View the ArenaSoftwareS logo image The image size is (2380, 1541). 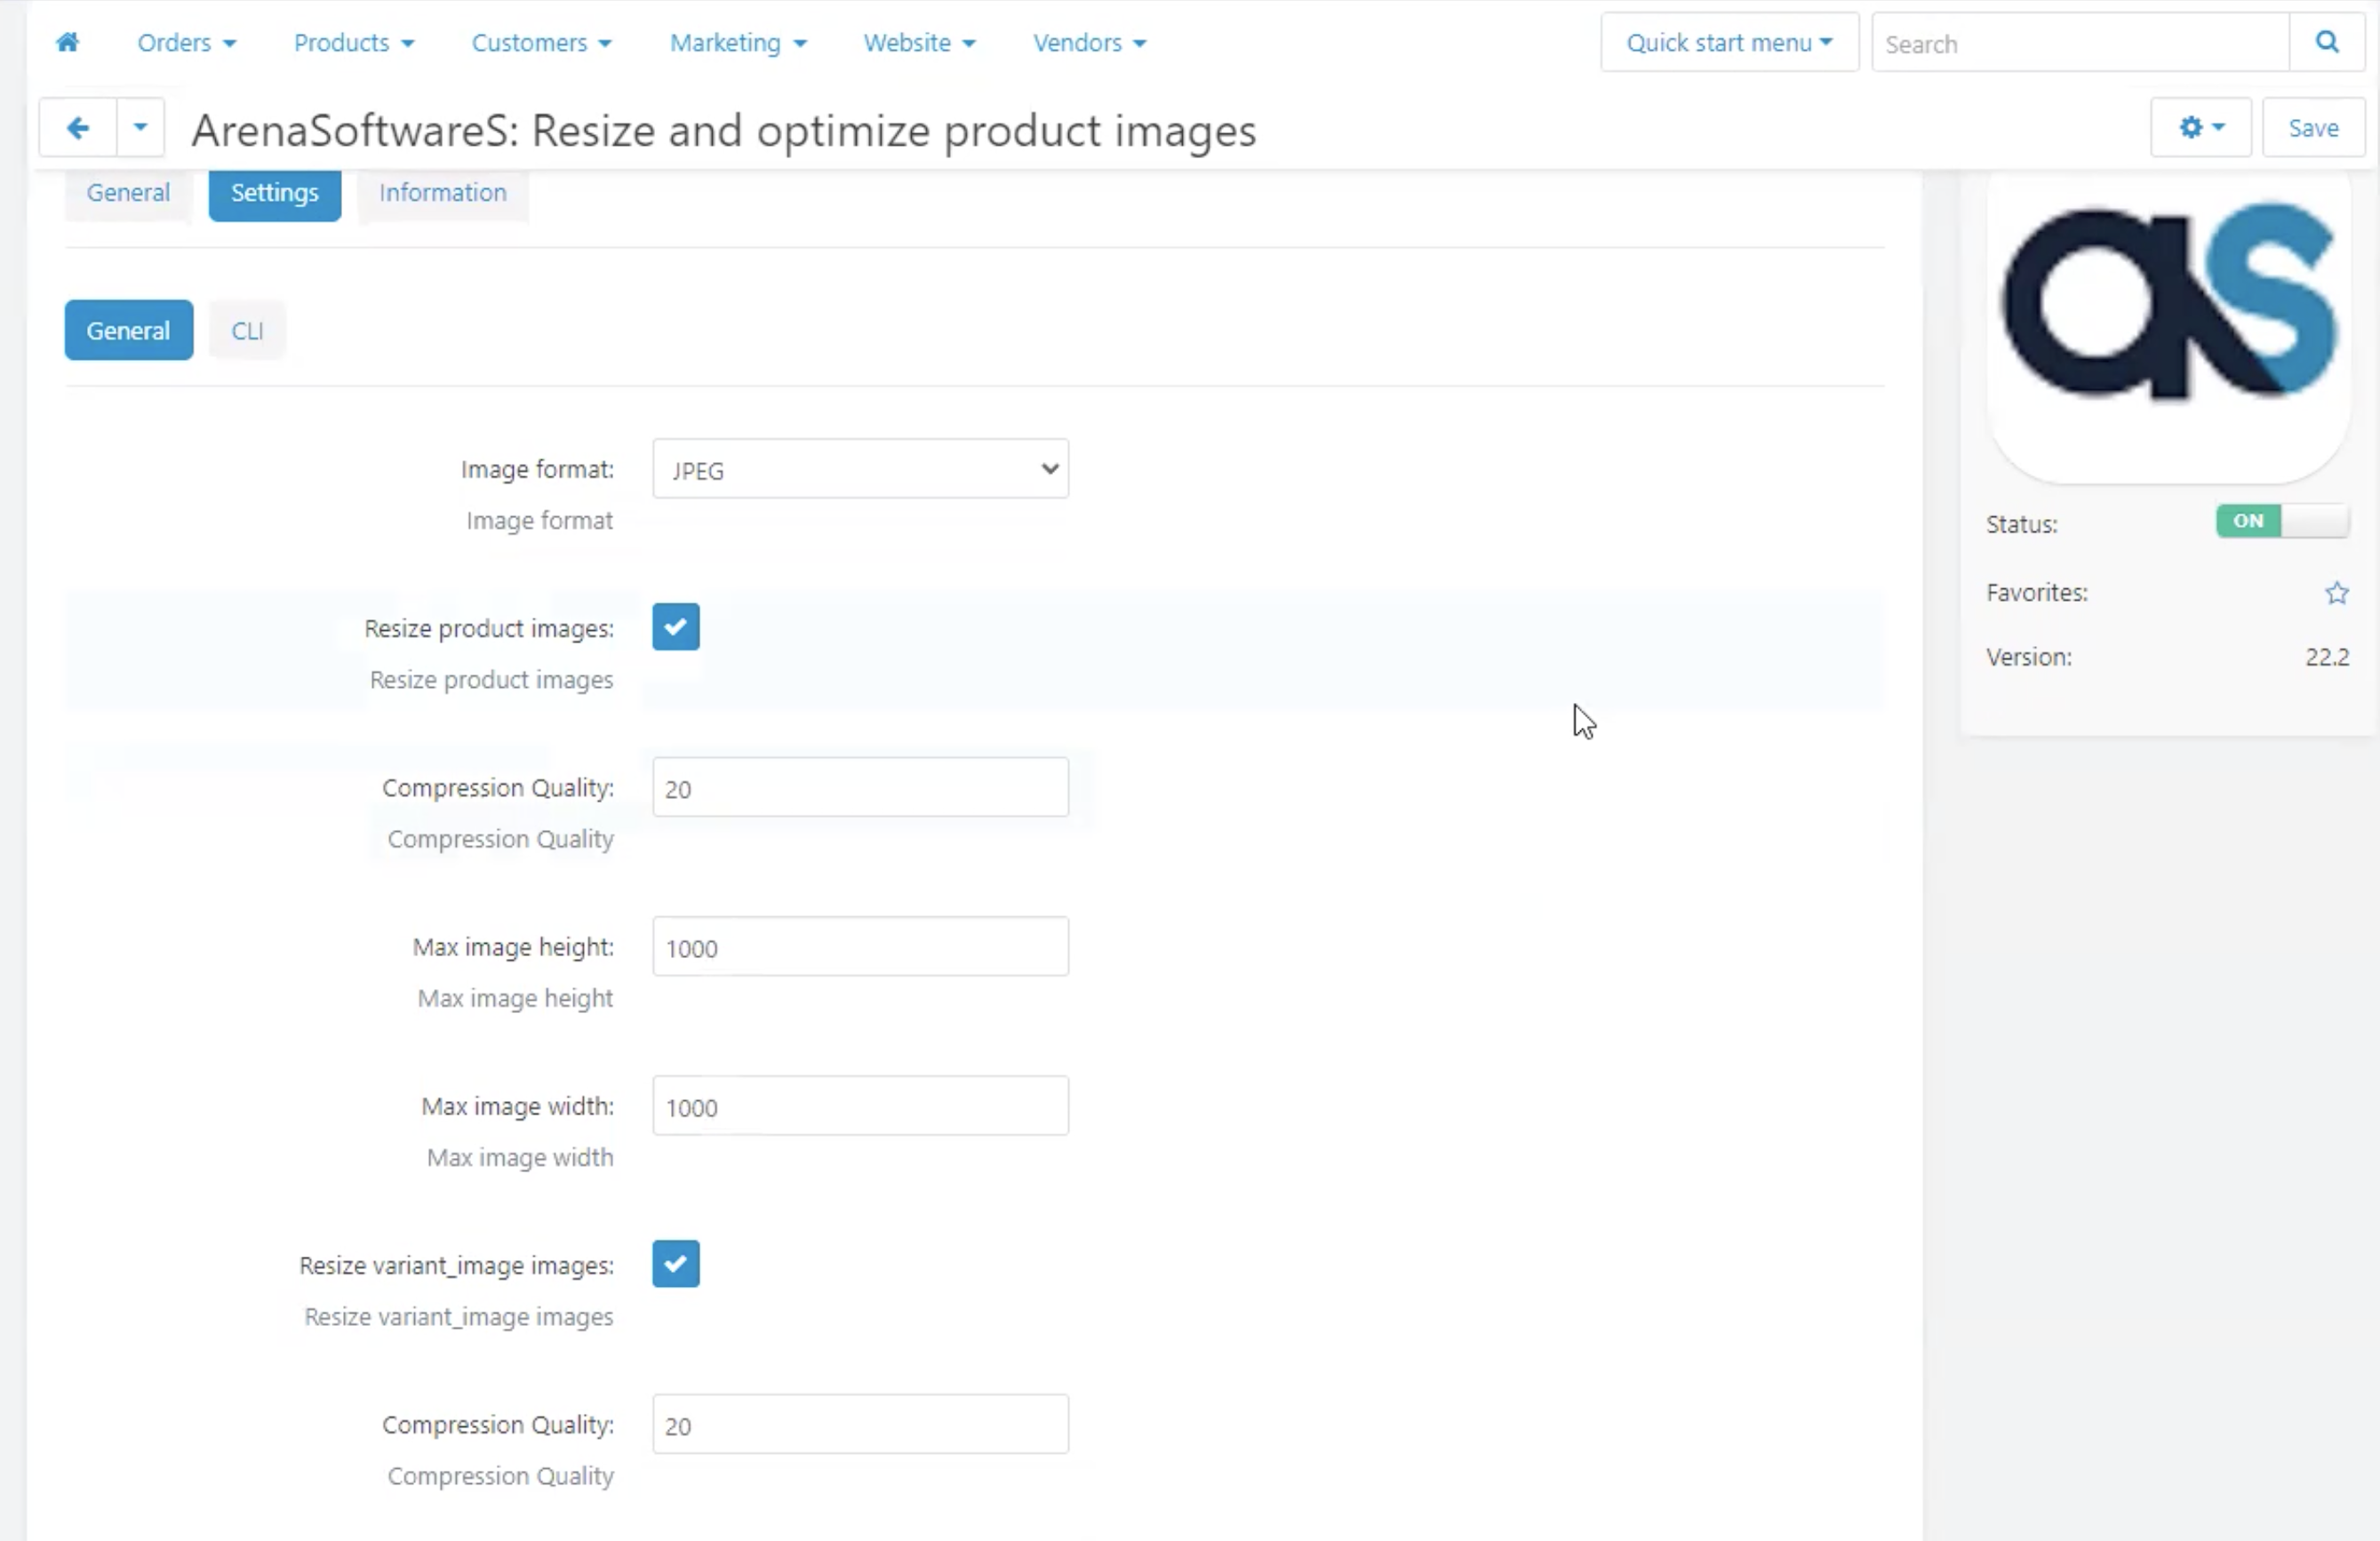pos(2168,303)
